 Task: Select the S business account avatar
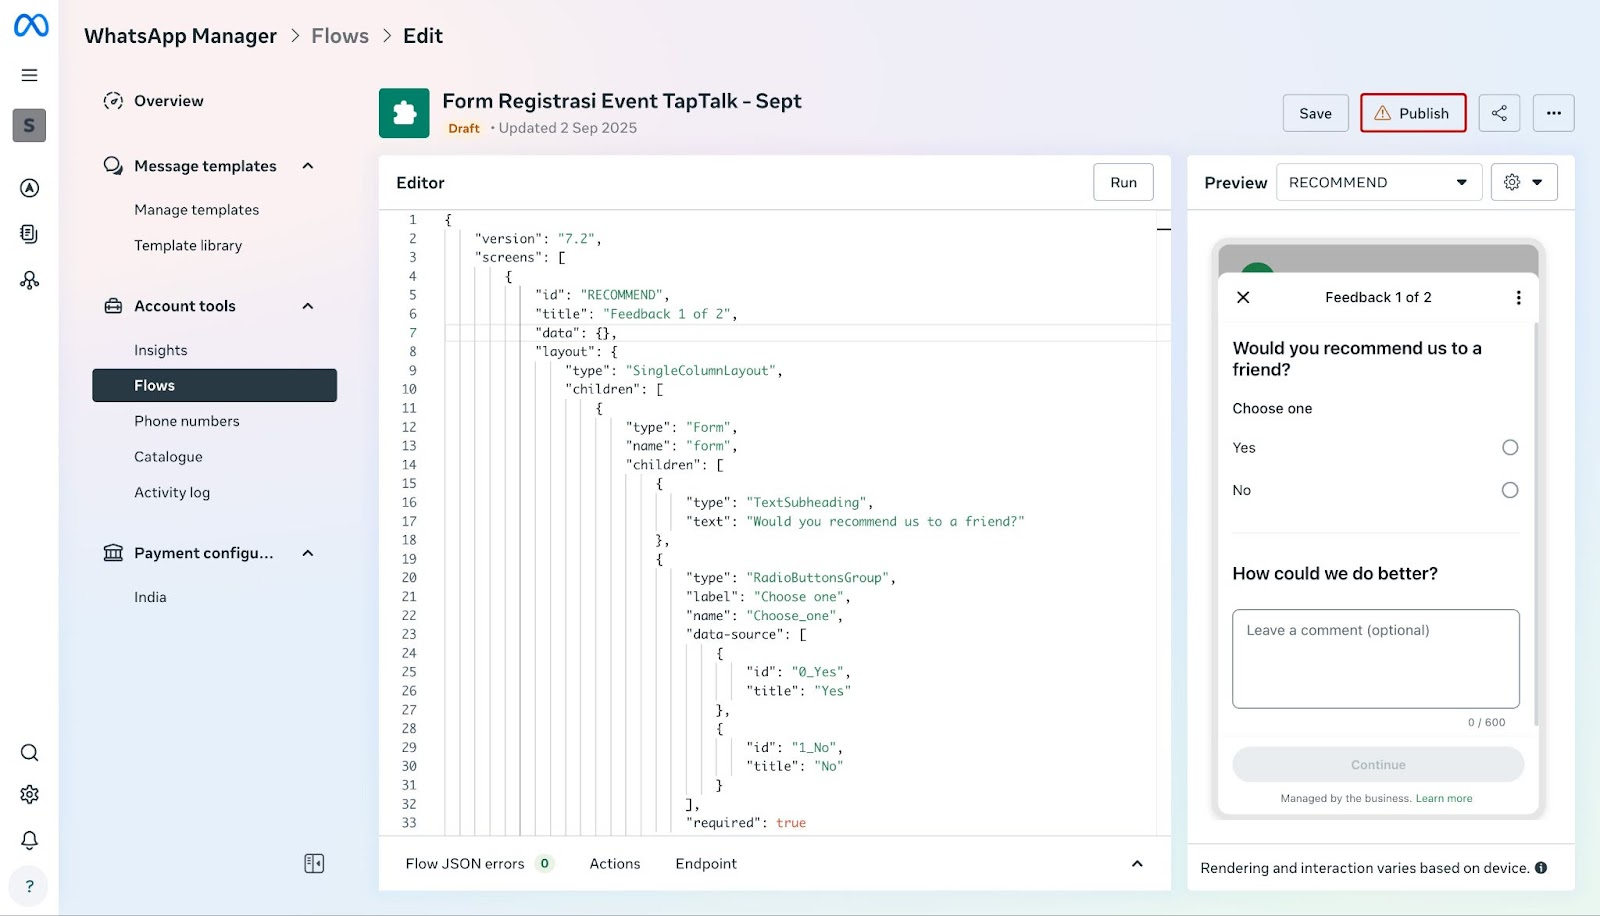point(29,125)
